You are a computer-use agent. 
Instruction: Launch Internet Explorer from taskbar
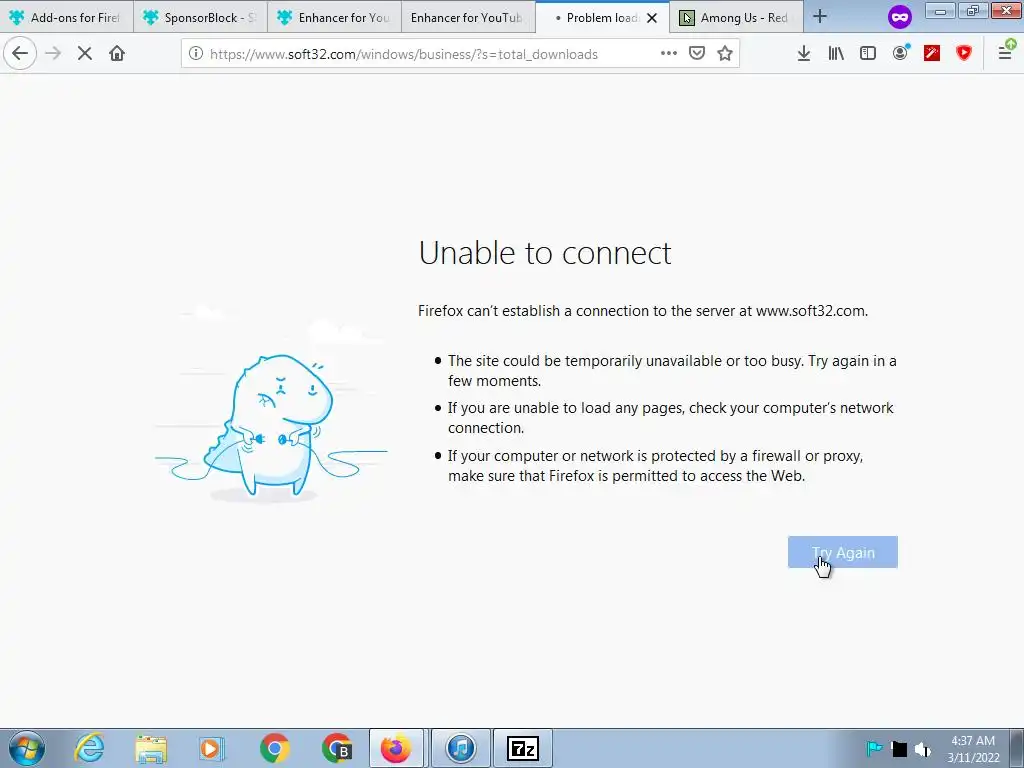pos(89,748)
